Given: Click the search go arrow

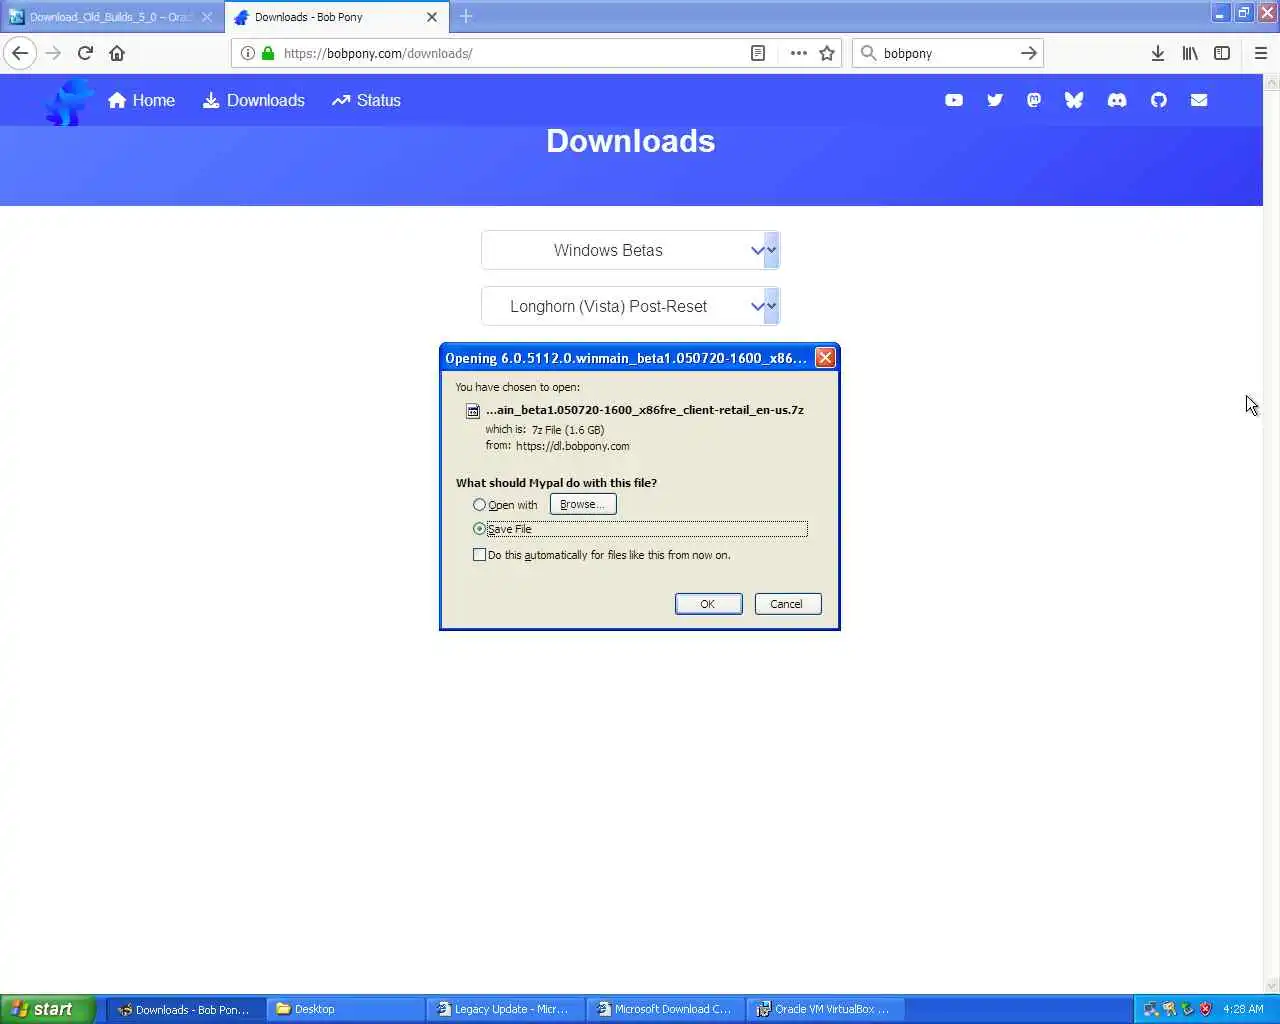Looking at the screenshot, I should click(1029, 53).
